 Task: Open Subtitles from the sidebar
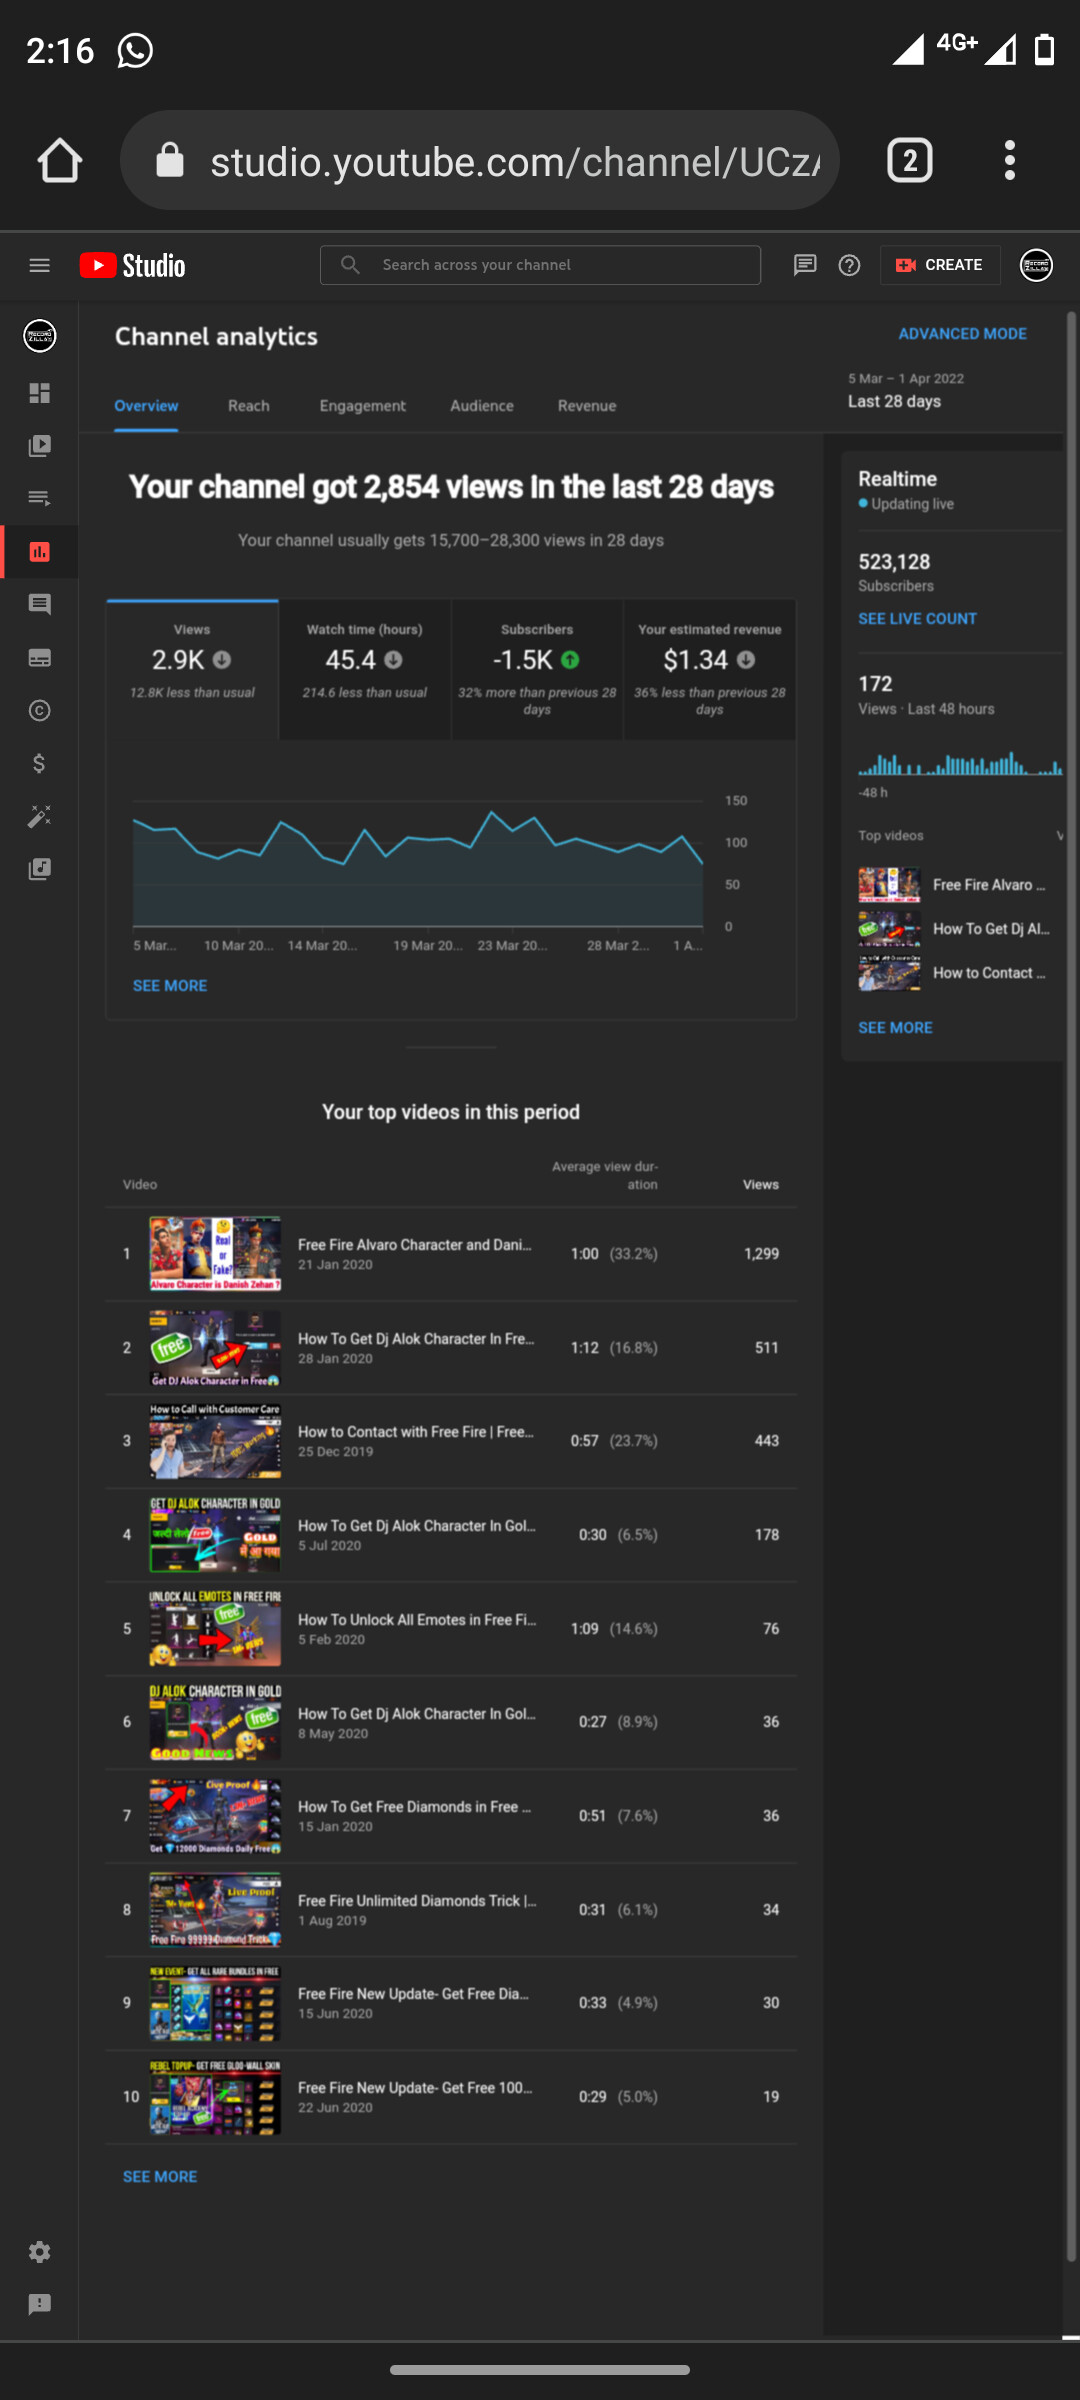pos(39,658)
